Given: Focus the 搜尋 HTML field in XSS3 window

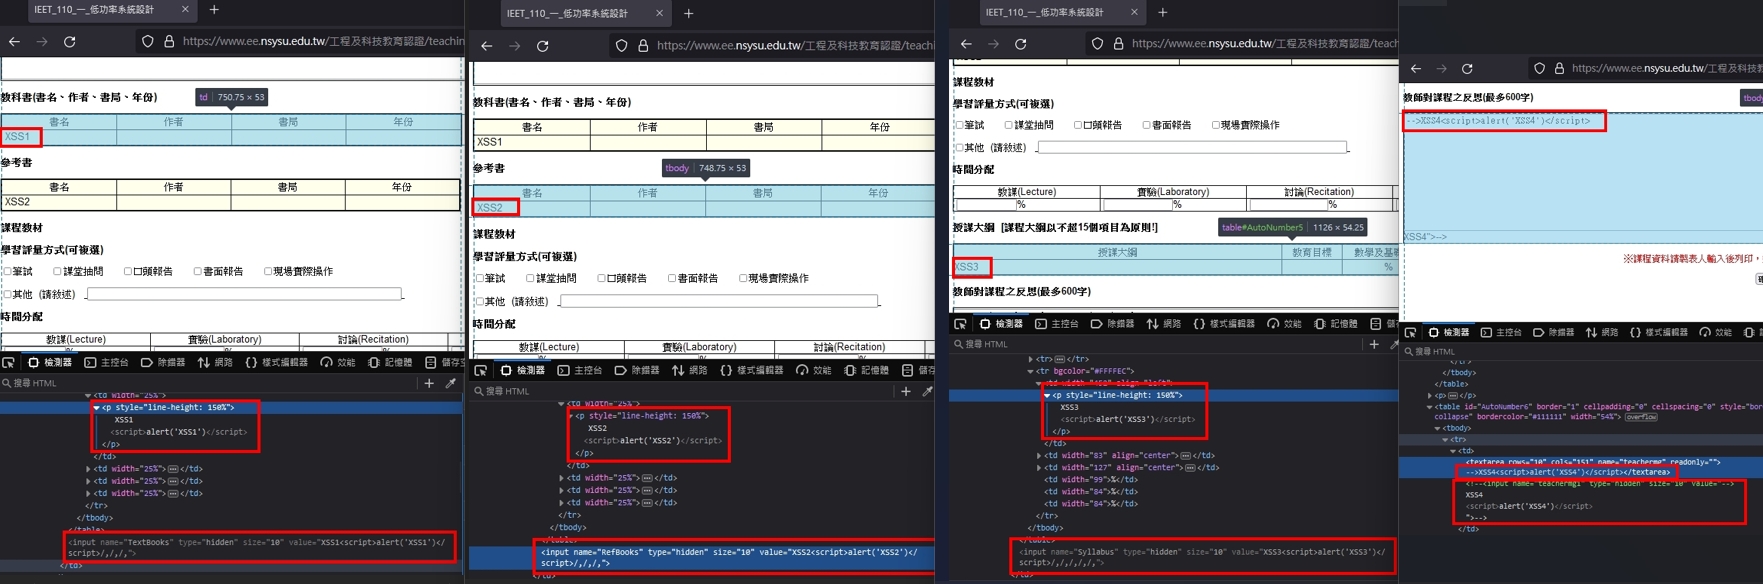Looking at the screenshot, I should click(1156, 344).
